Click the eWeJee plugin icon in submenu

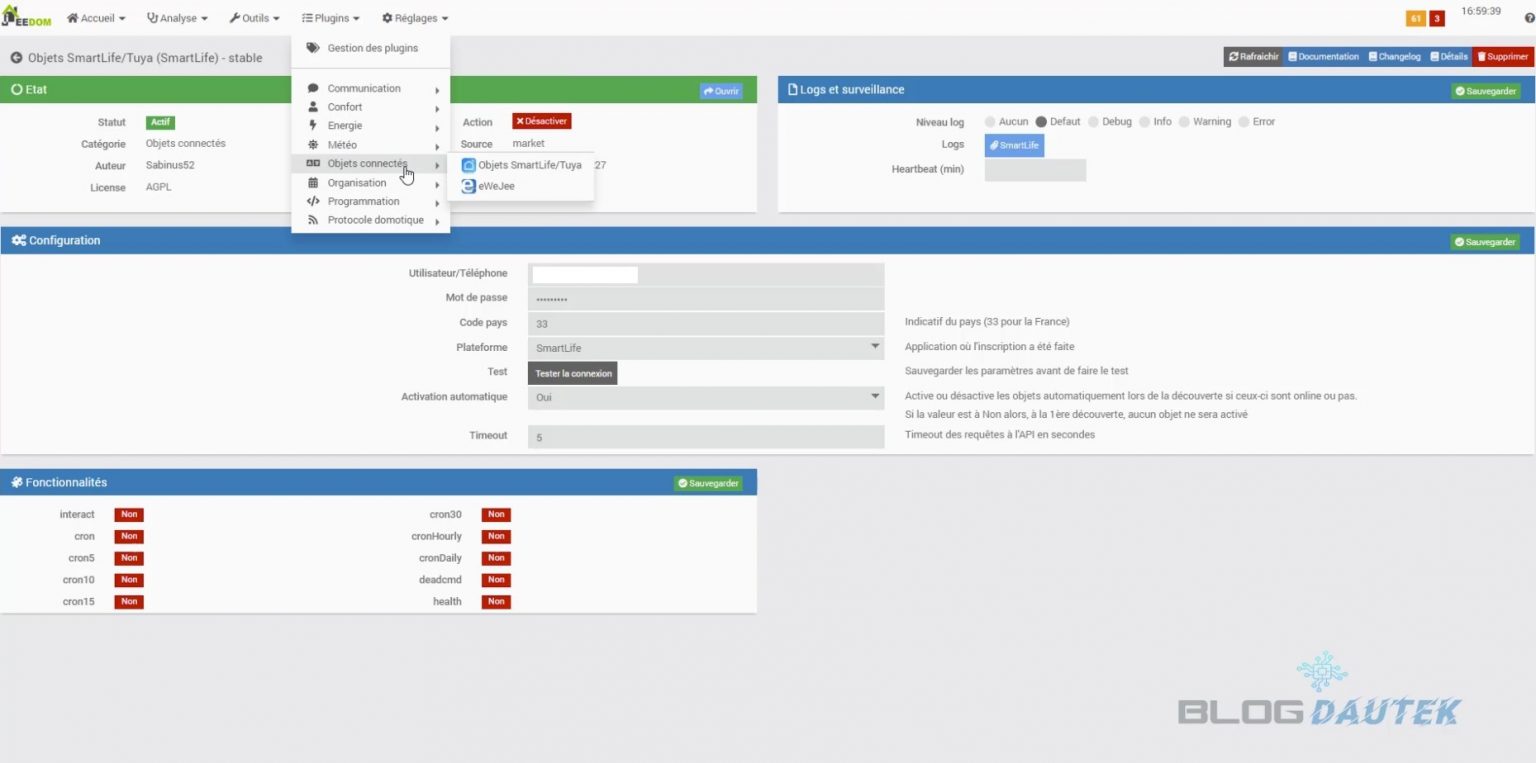[x=468, y=186]
